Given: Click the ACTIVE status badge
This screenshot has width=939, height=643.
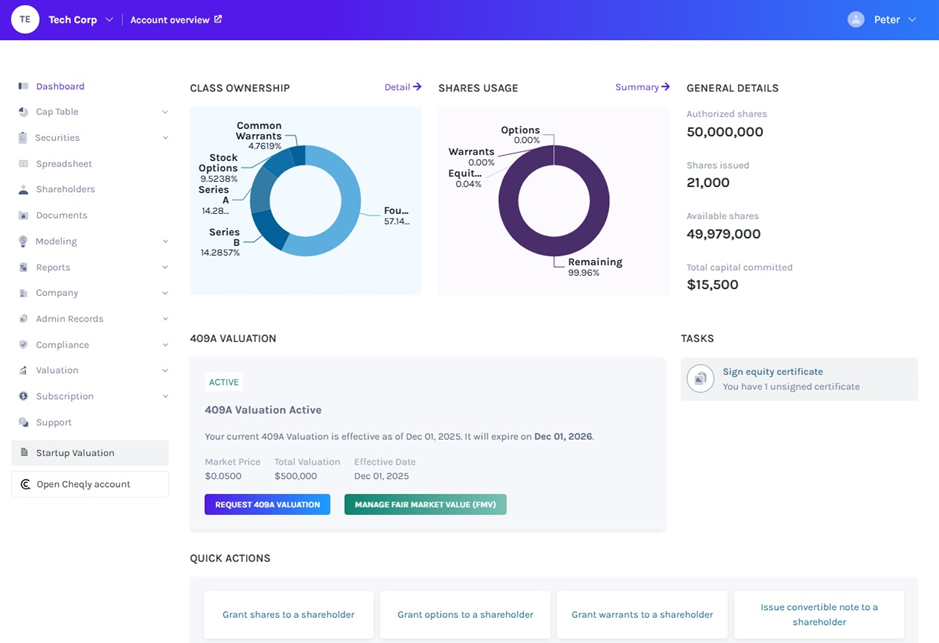Looking at the screenshot, I should coord(223,382).
